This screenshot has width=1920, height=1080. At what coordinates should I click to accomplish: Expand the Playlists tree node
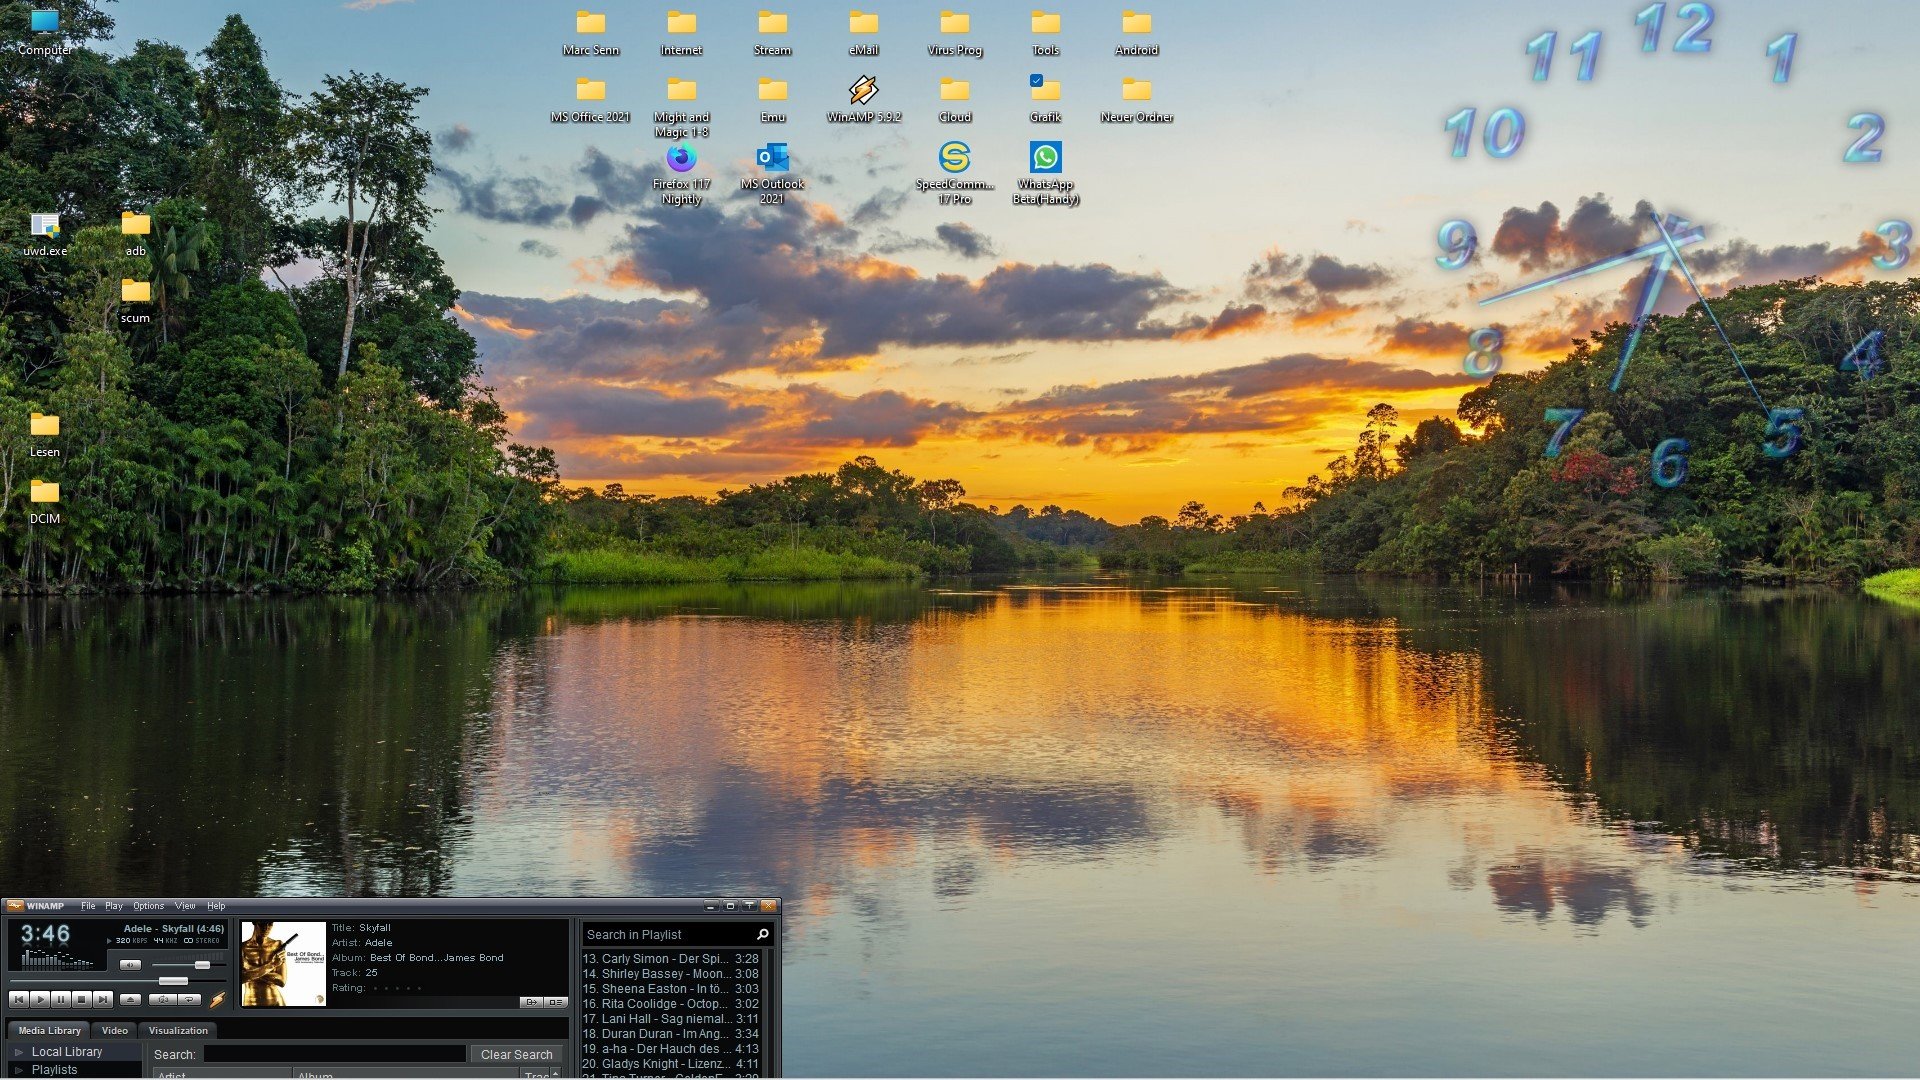tap(18, 1070)
